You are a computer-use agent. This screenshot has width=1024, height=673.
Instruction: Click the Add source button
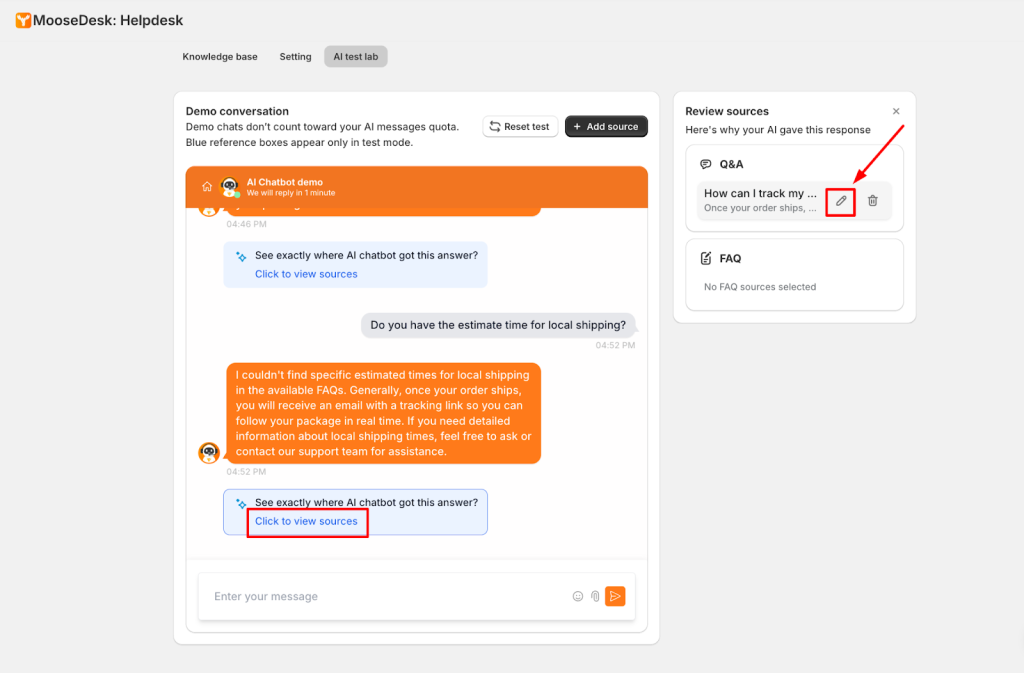pos(606,127)
